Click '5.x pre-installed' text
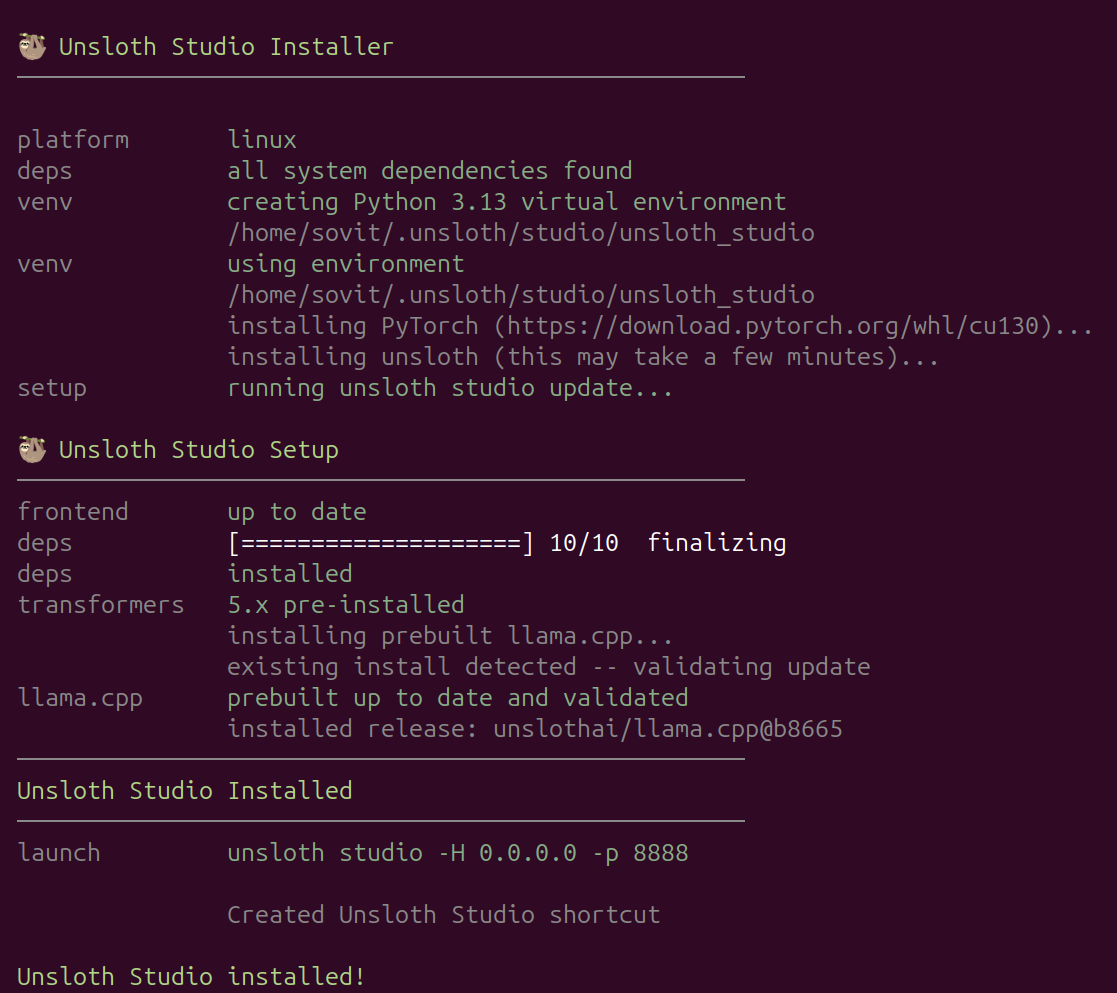Viewport: 1117px width, 993px height. coord(346,605)
